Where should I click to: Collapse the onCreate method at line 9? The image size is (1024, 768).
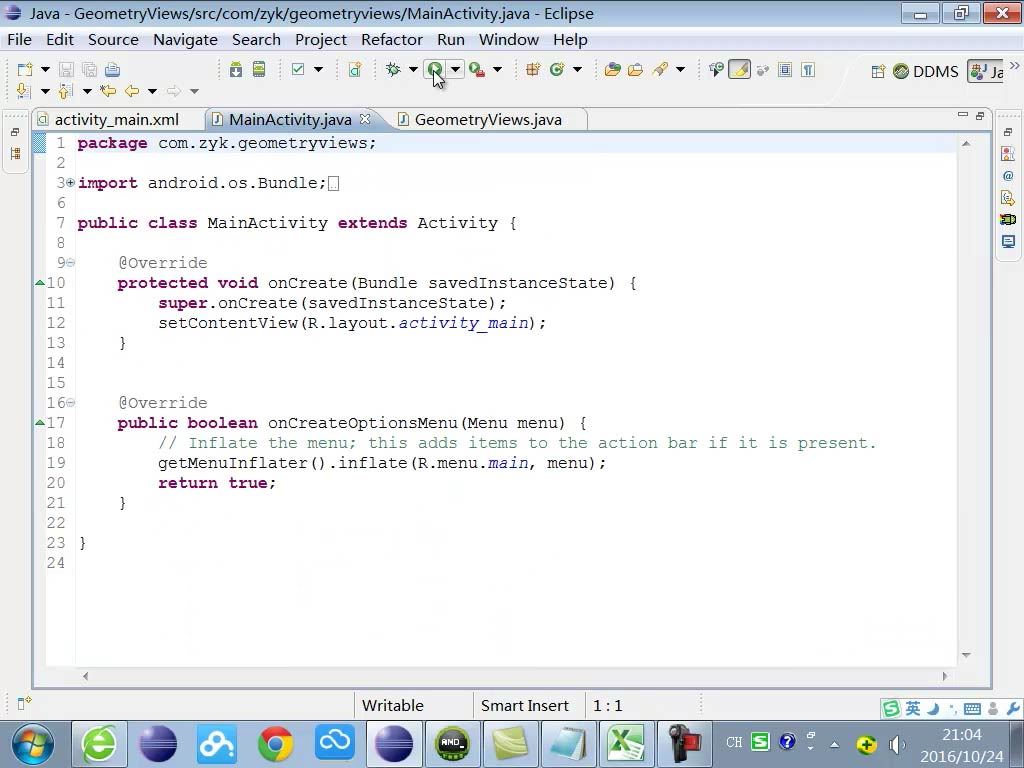(x=70, y=263)
